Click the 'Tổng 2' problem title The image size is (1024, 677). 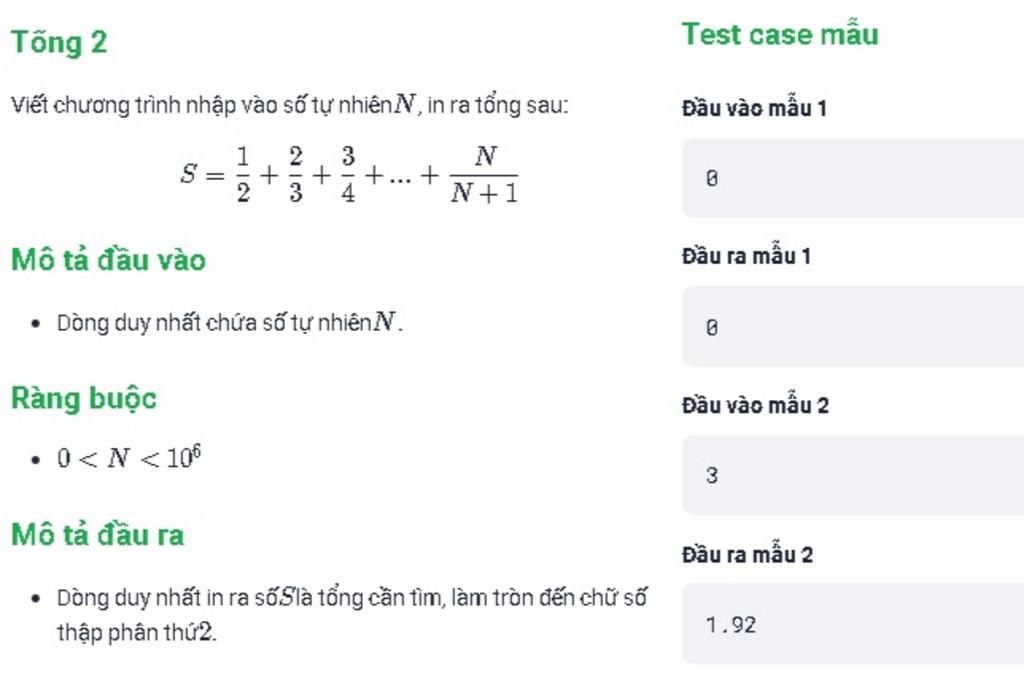point(59,43)
